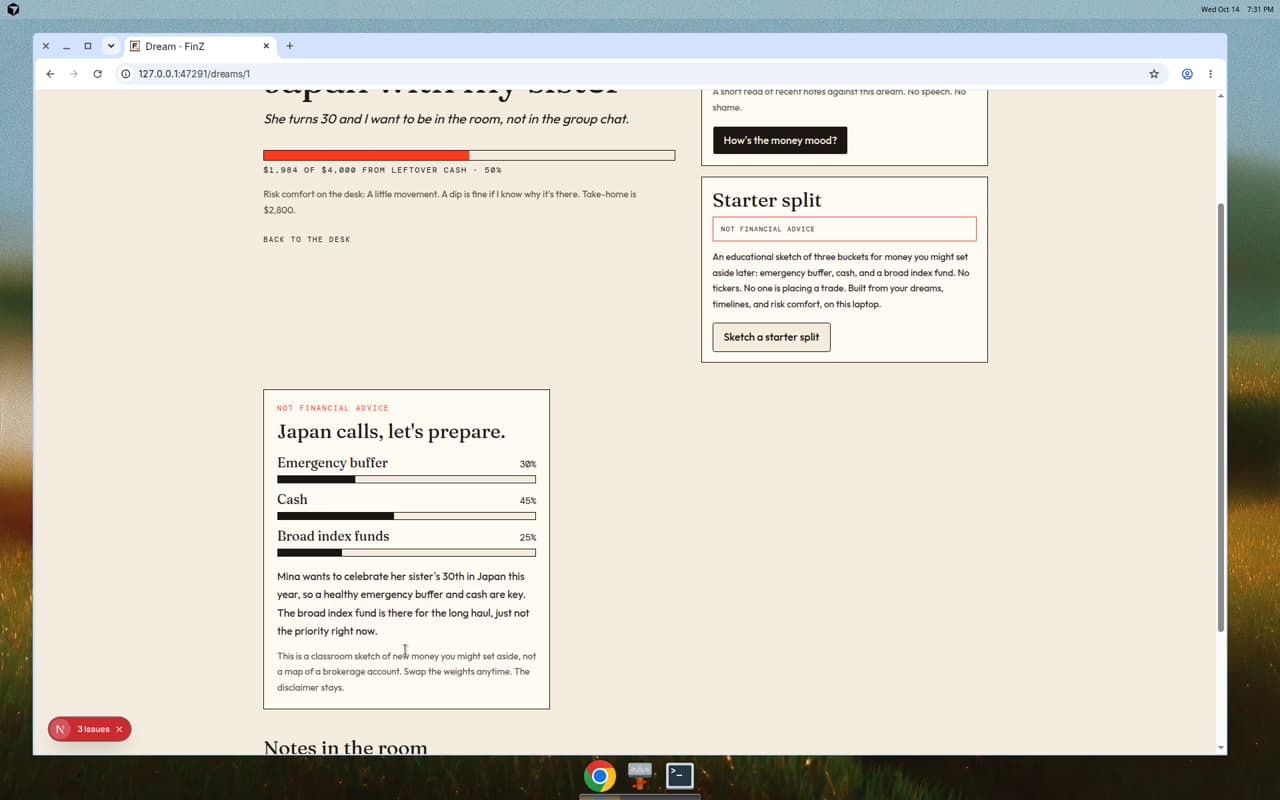The height and width of the screenshot is (800, 1280).
Task: Open the Chrome profile icon
Action: [x=1187, y=74]
